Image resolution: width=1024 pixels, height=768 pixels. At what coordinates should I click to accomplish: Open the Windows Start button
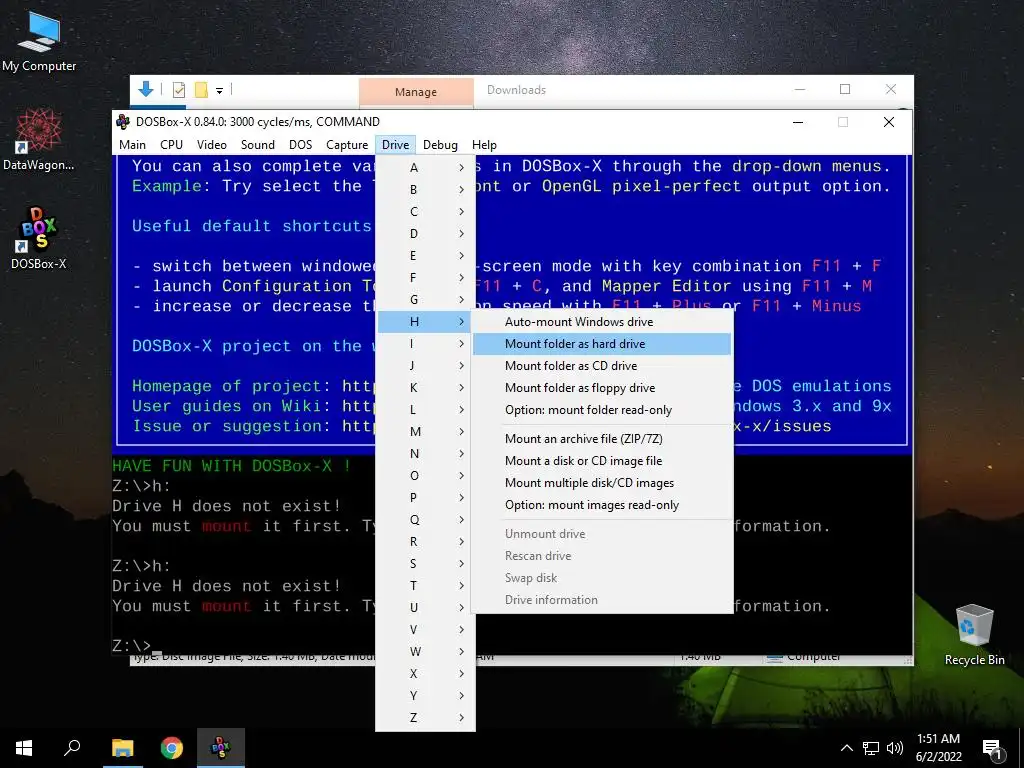click(24, 748)
